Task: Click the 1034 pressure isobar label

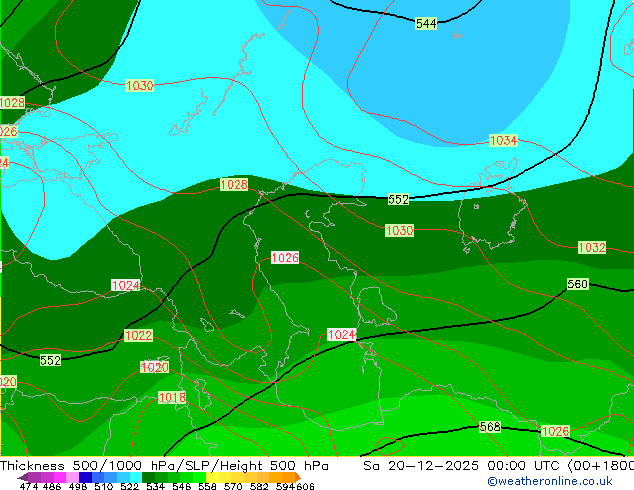Action: (x=503, y=141)
